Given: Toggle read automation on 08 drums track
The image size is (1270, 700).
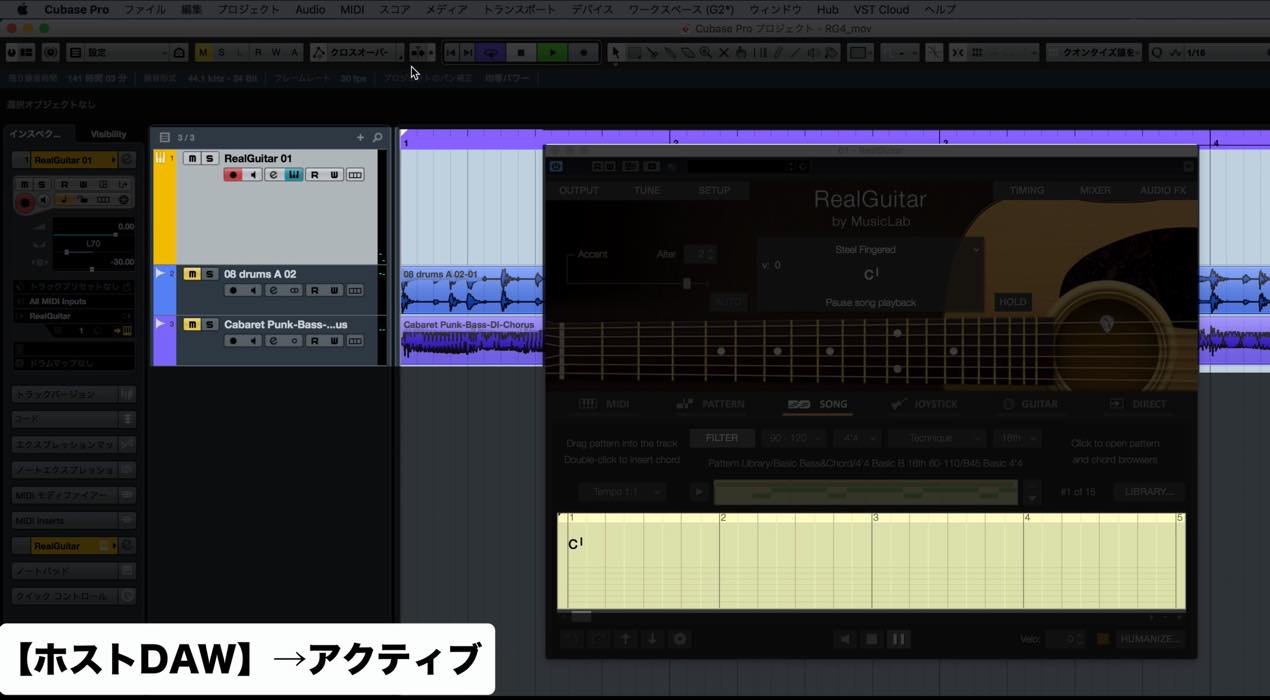Looking at the screenshot, I should 314,290.
